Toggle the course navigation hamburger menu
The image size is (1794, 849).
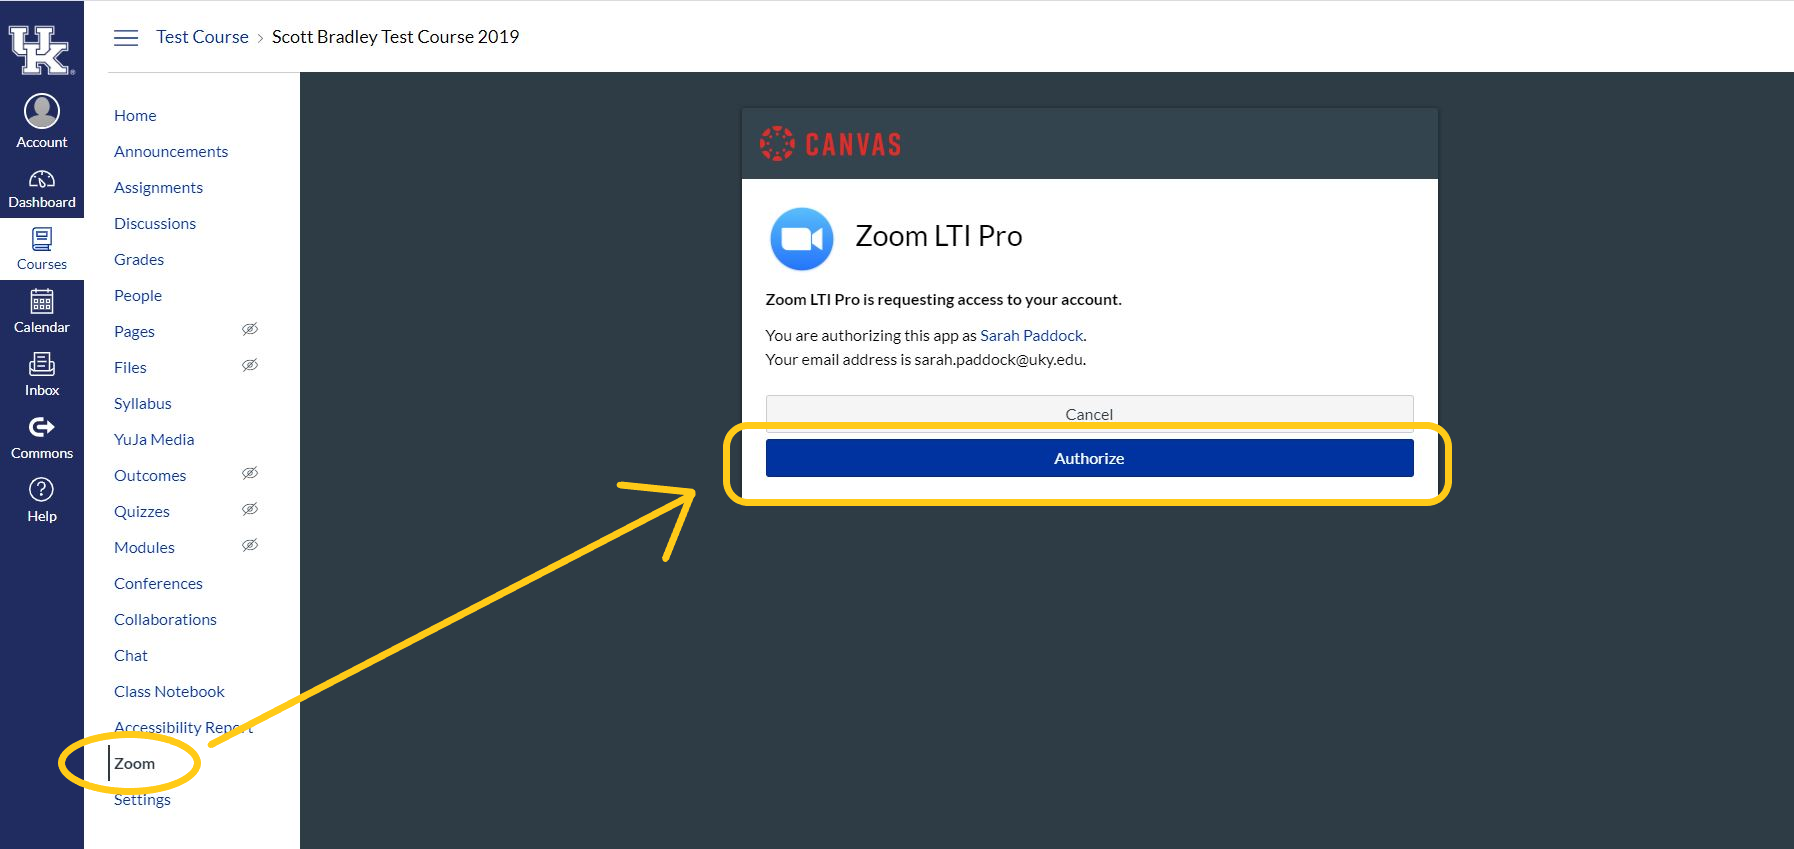(x=126, y=38)
